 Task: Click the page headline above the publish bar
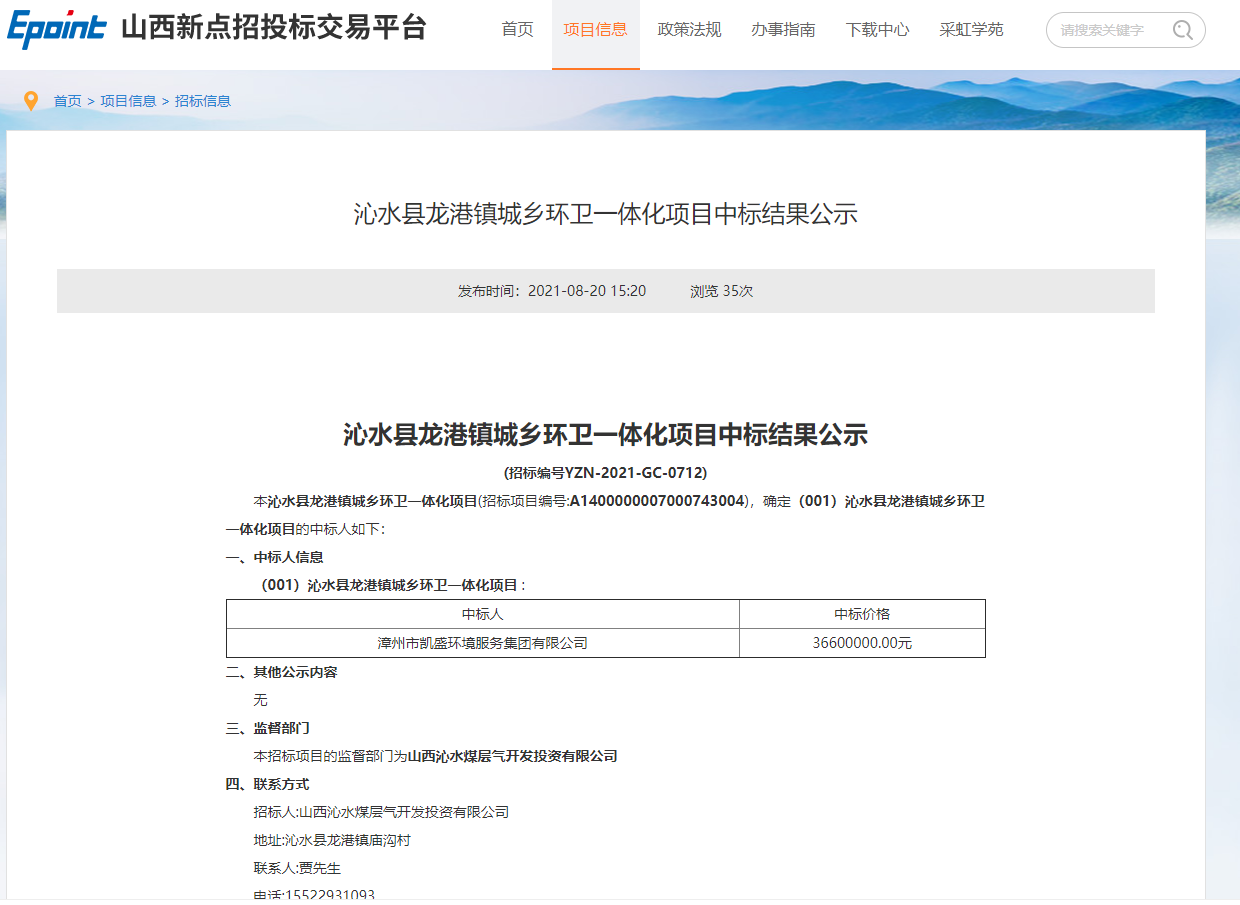[606, 214]
